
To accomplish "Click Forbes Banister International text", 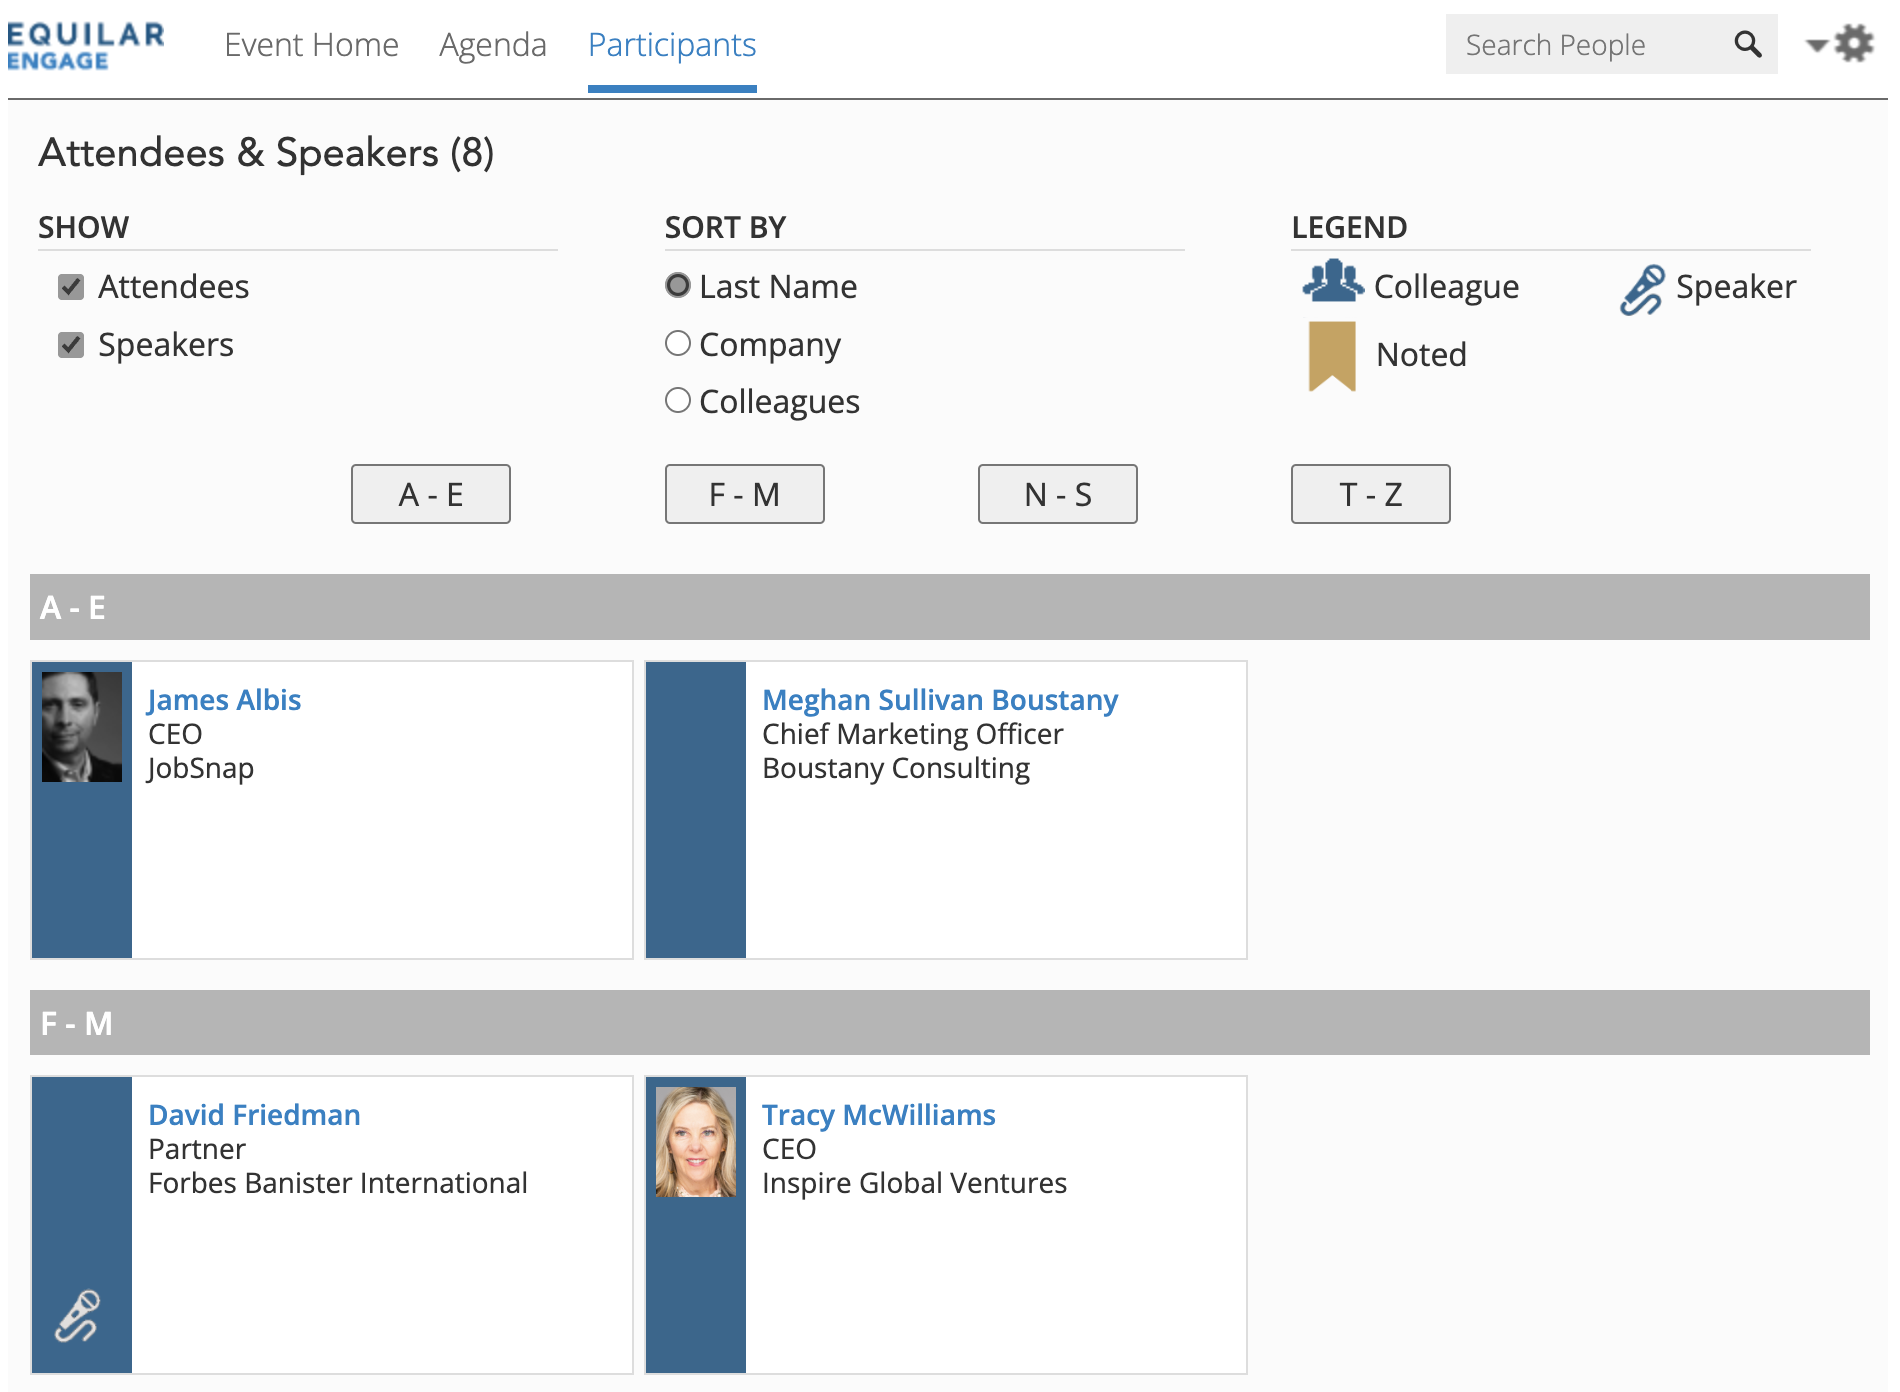I will coord(338,1183).
